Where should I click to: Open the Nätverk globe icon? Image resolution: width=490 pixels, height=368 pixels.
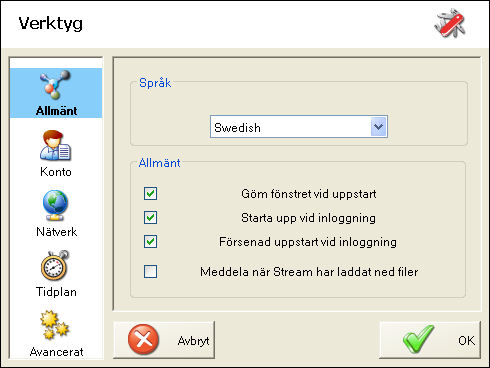click(x=55, y=205)
